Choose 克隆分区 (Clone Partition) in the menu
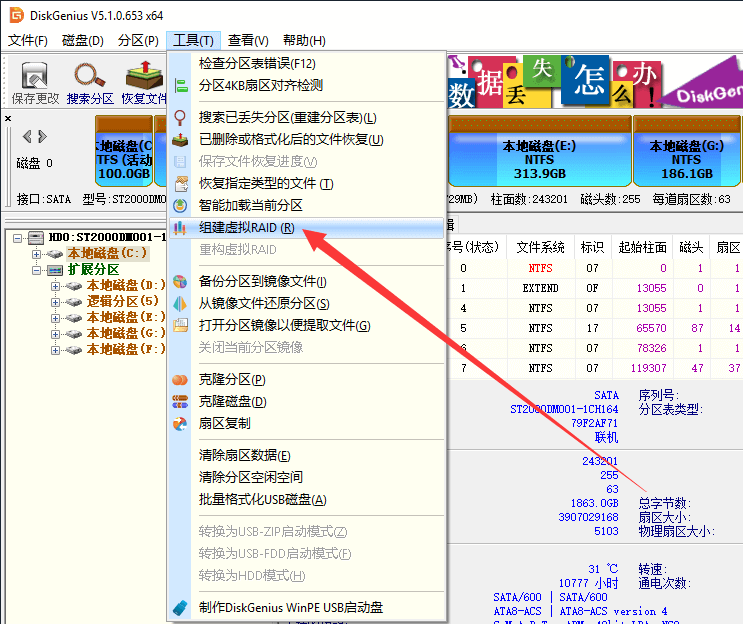 [232, 379]
